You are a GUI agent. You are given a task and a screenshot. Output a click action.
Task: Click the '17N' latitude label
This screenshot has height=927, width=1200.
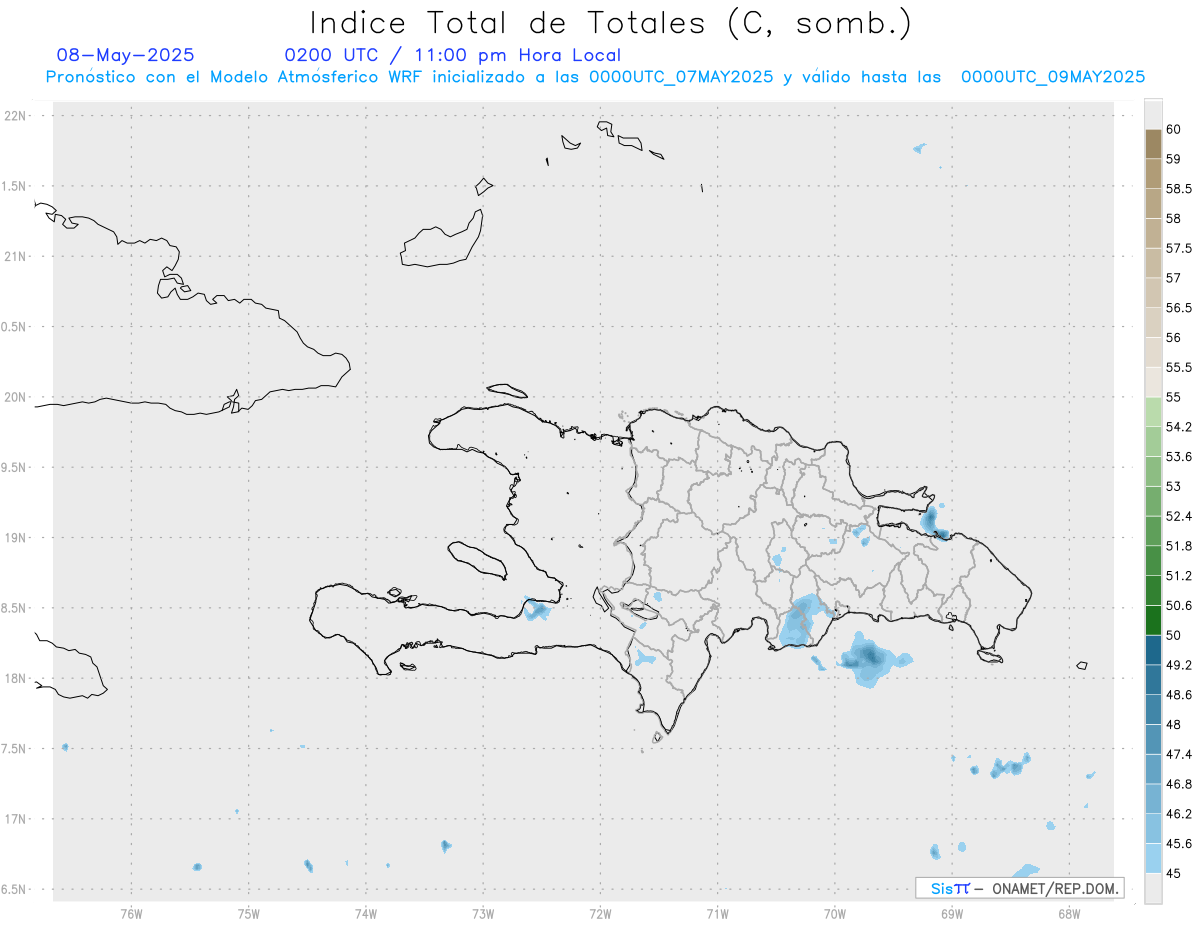click(x=17, y=819)
